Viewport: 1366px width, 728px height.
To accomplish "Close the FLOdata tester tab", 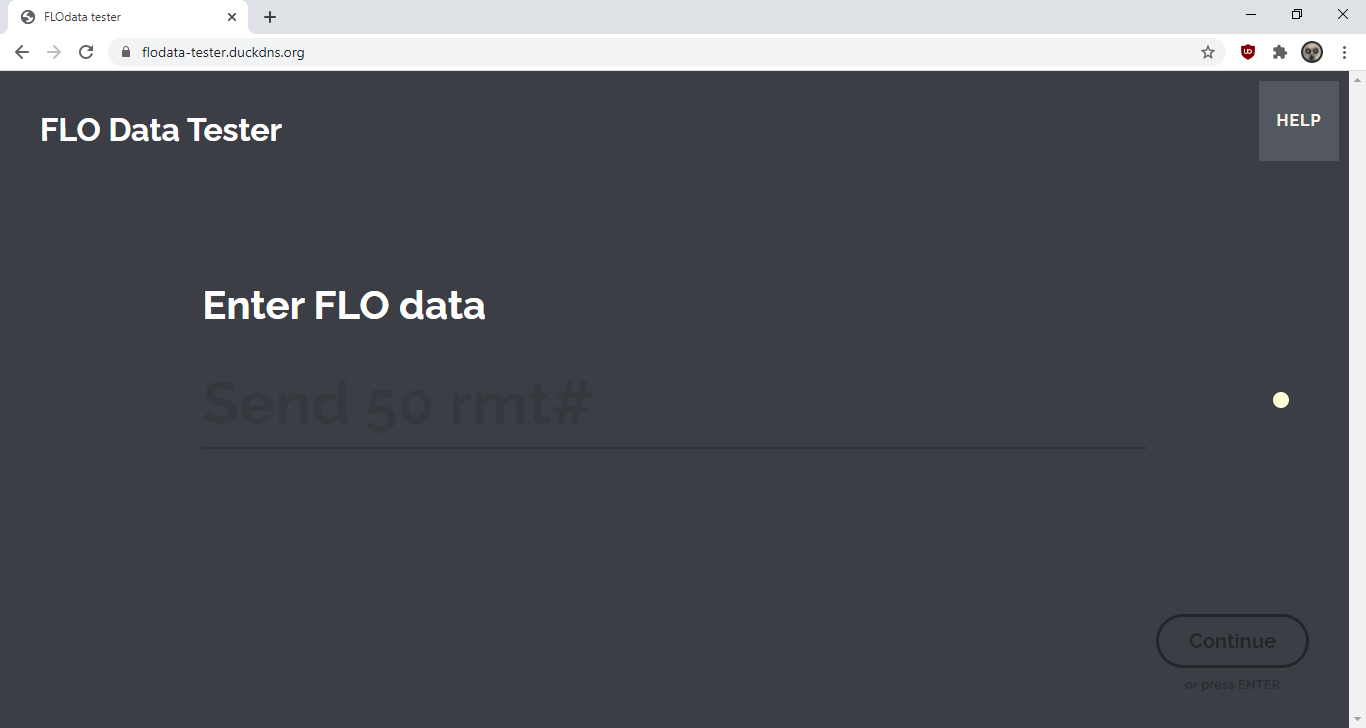I will [232, 17].
